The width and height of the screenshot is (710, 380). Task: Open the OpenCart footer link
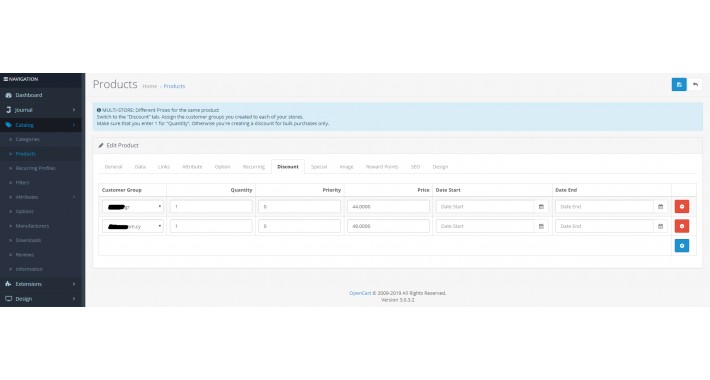[360, 293]
